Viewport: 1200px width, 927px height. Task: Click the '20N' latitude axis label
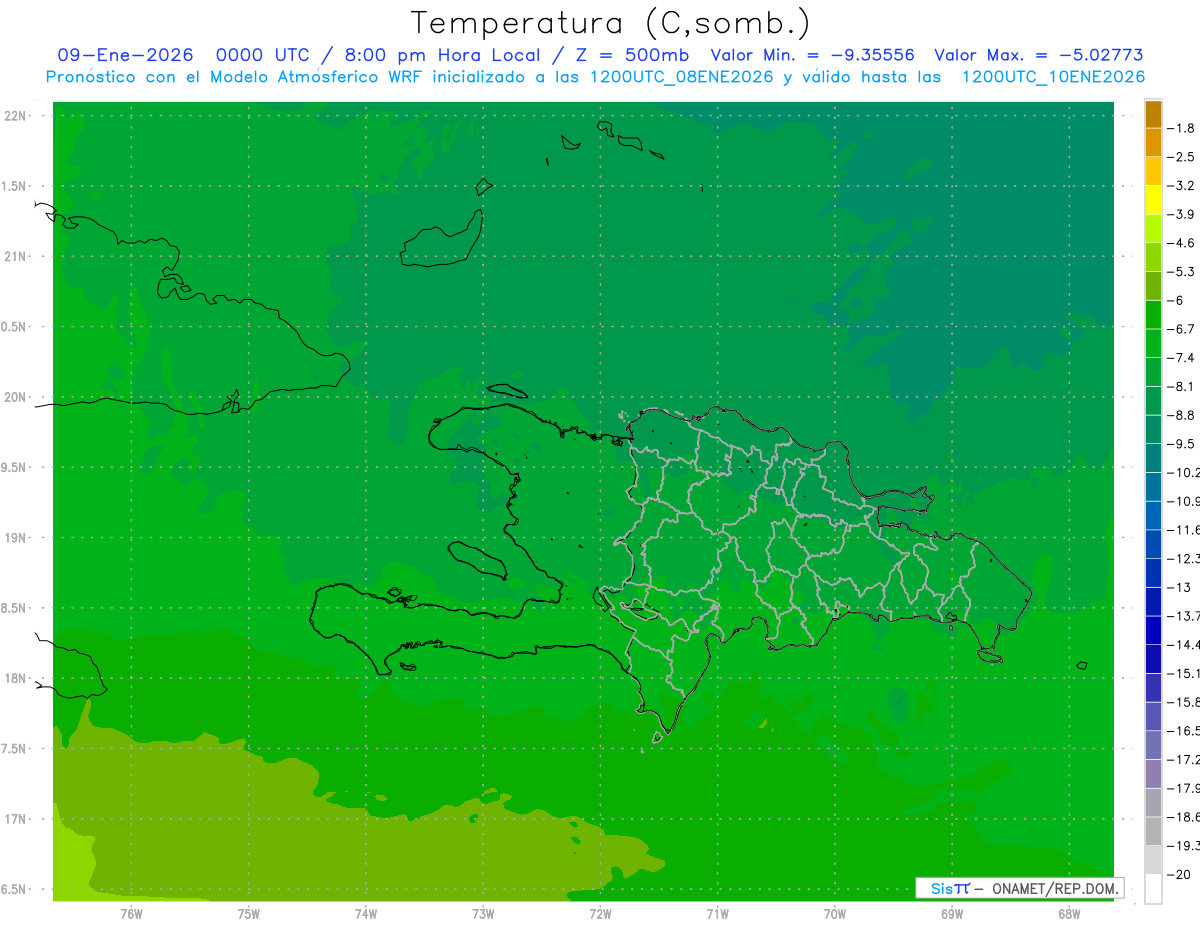click(16, 397)
